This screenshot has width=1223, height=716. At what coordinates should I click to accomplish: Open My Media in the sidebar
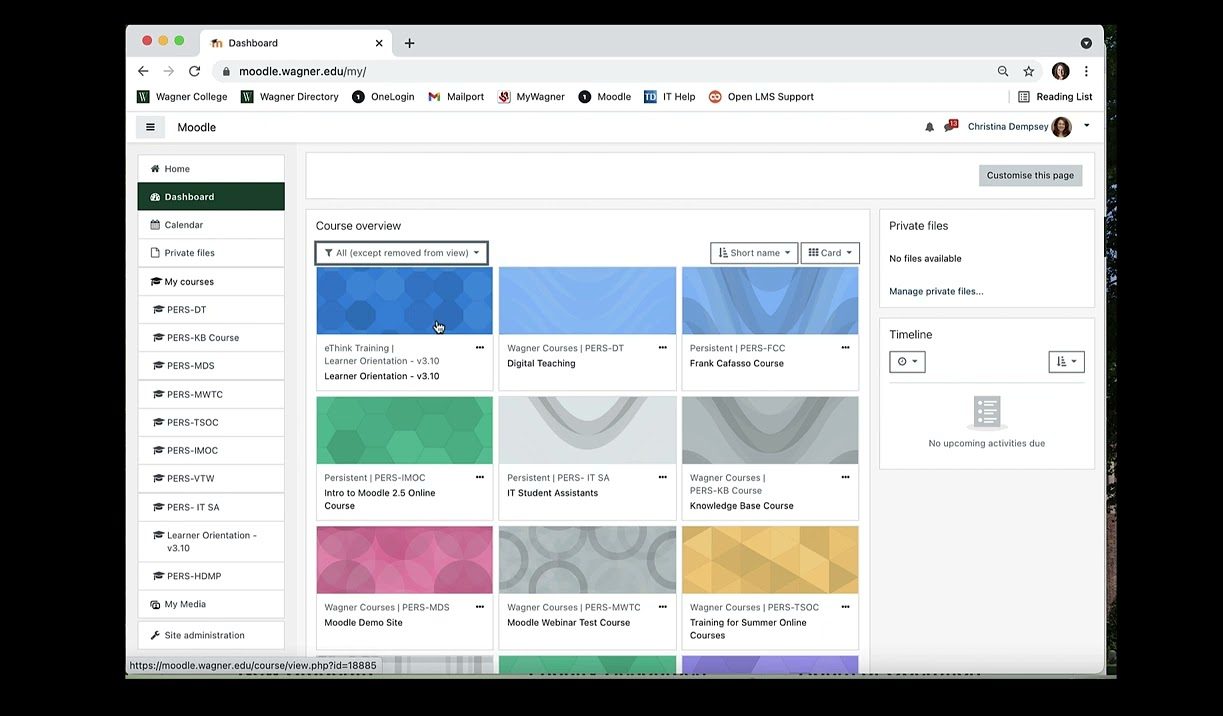211,604
